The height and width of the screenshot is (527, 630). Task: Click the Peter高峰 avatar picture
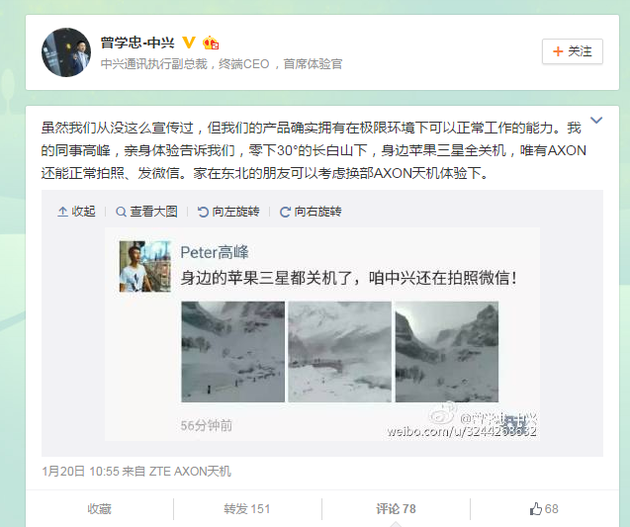pyautogui.click(x=145, y=266)
